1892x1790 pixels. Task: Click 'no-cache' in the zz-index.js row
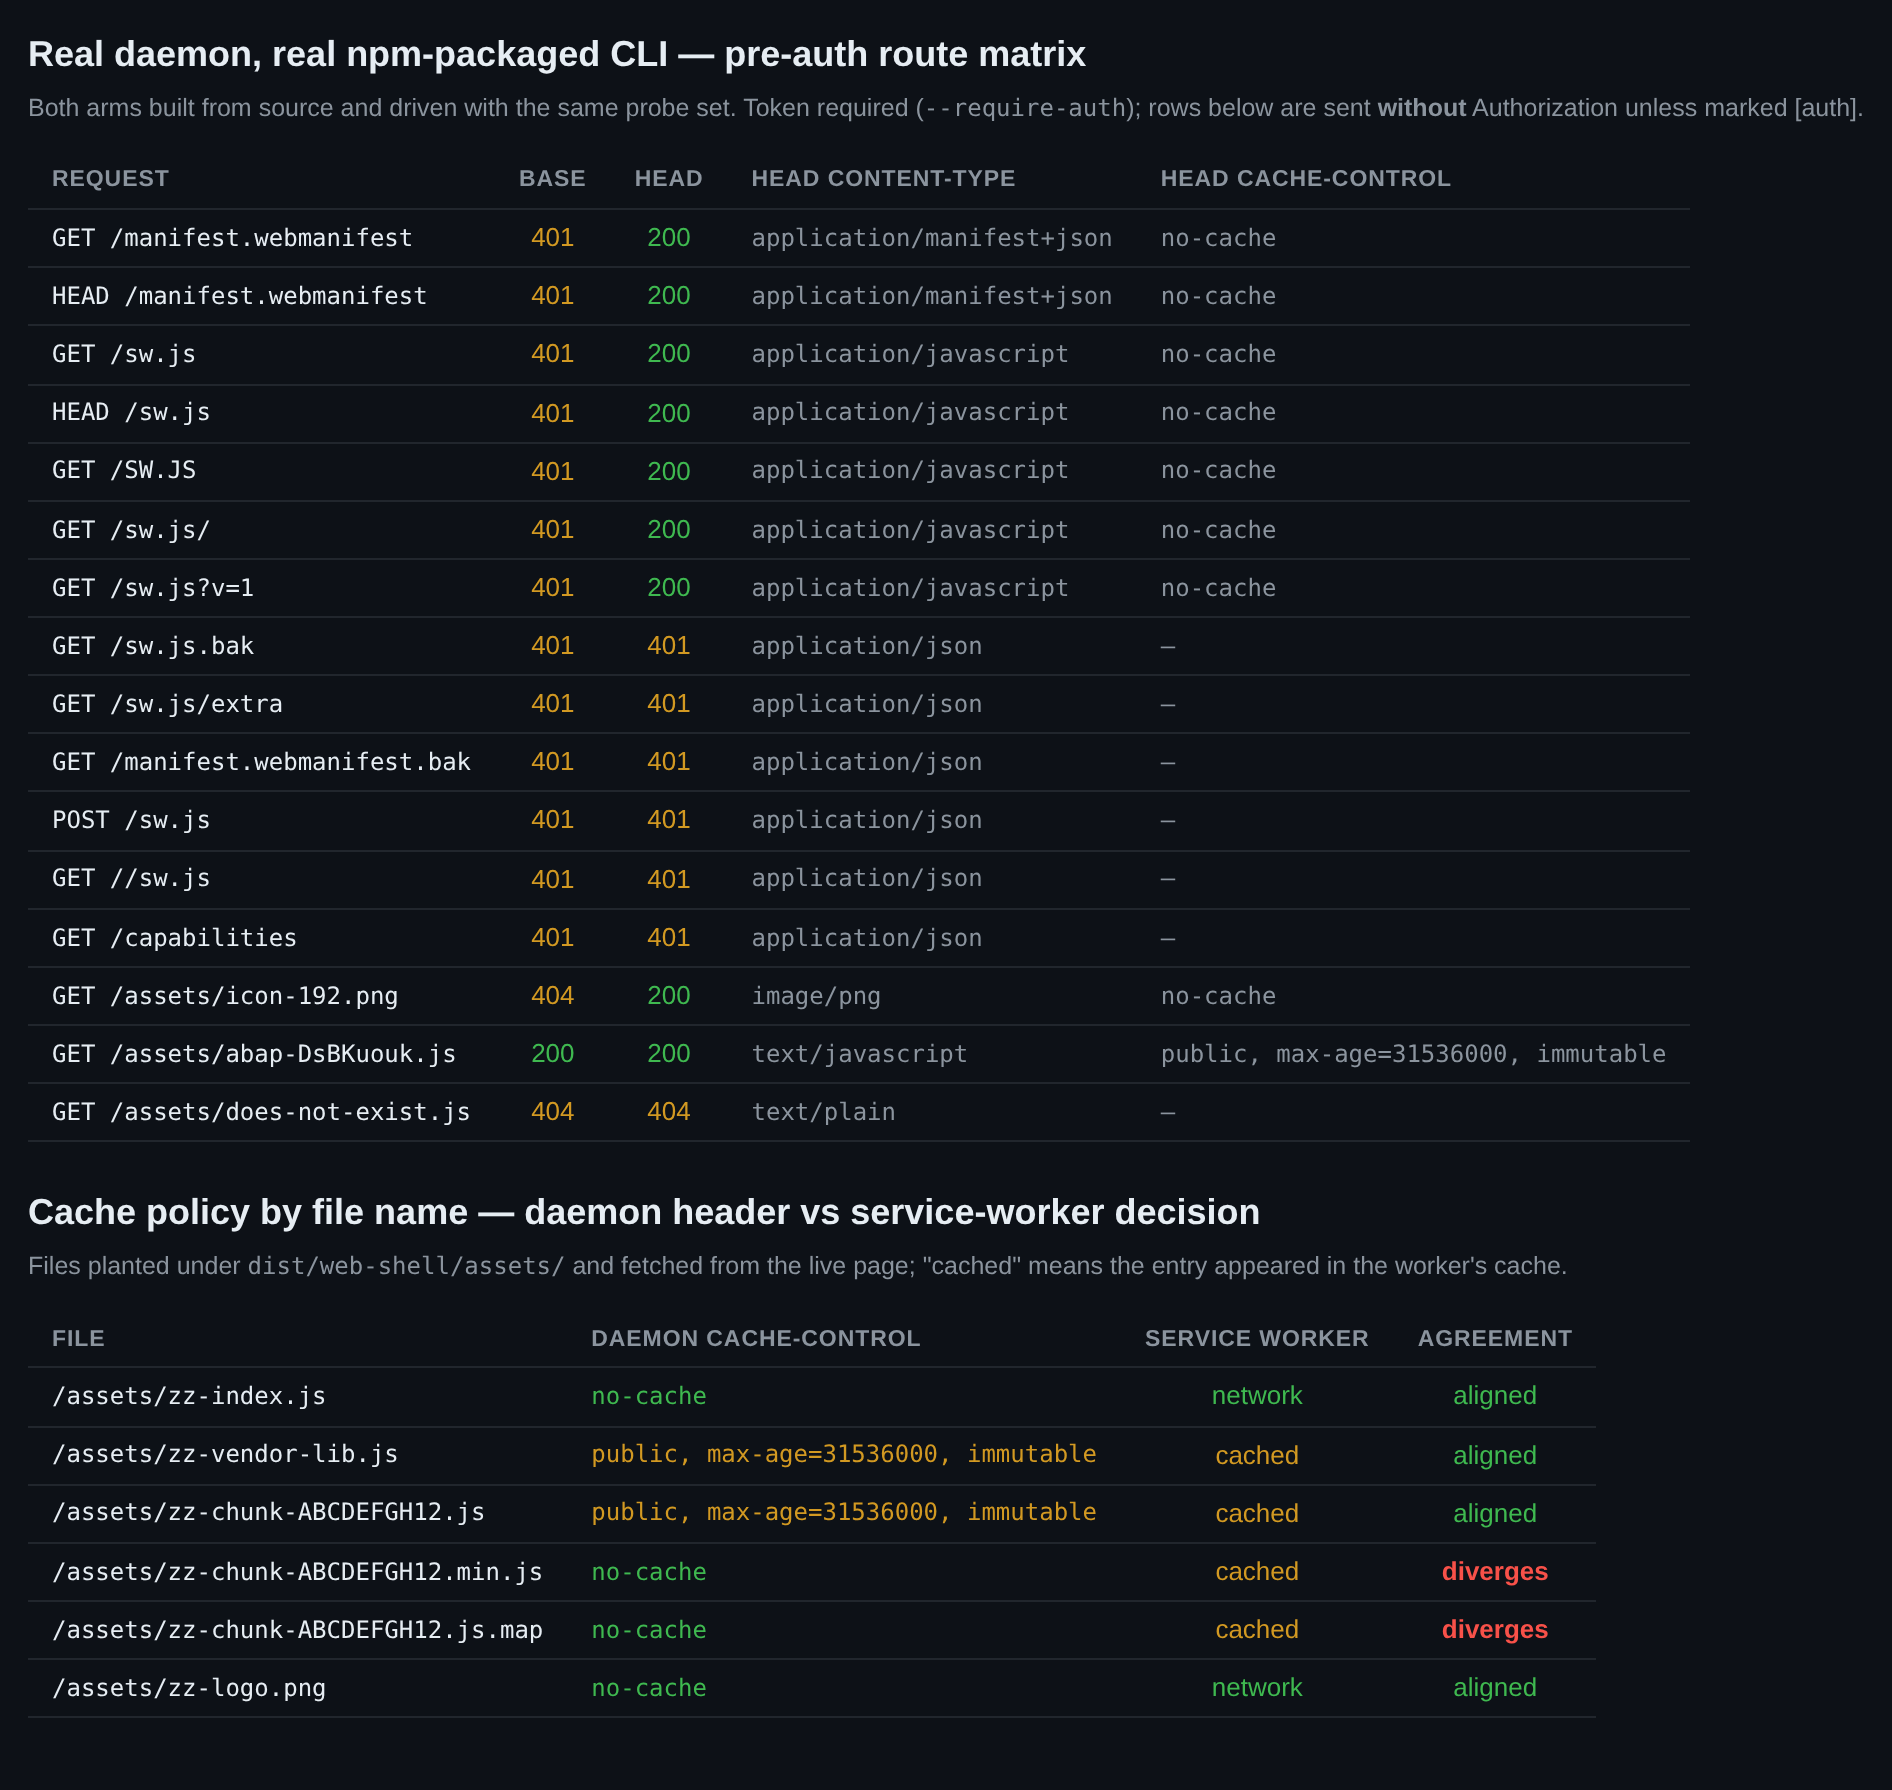tap(648, 1396)
